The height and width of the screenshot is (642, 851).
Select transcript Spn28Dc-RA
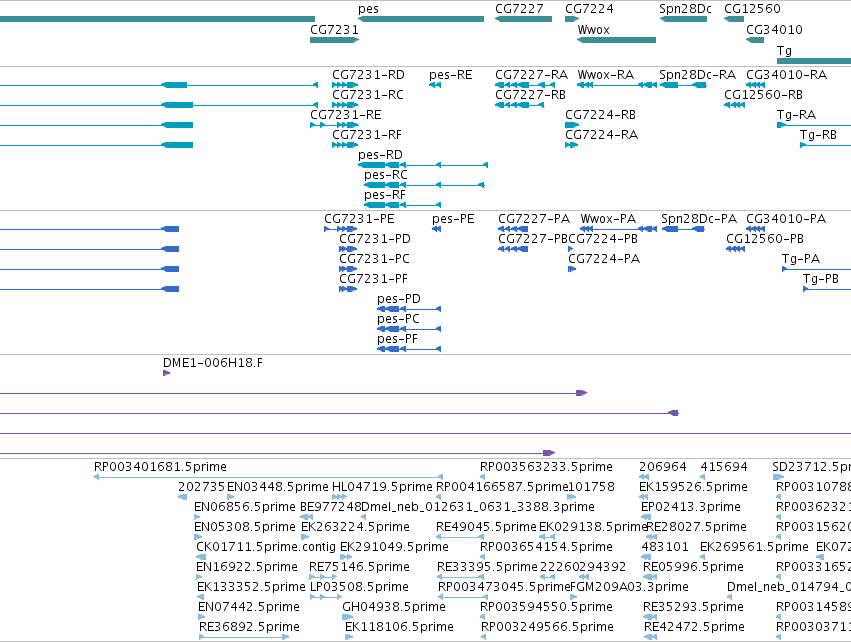[x=683, y=85]
